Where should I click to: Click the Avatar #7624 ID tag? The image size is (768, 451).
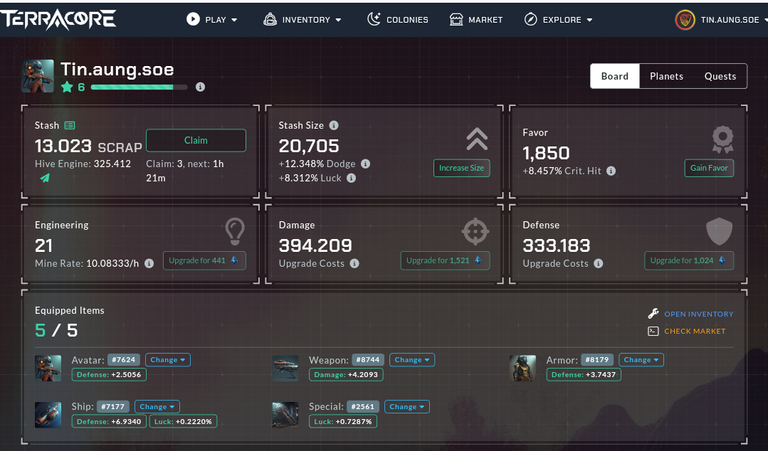124,360
